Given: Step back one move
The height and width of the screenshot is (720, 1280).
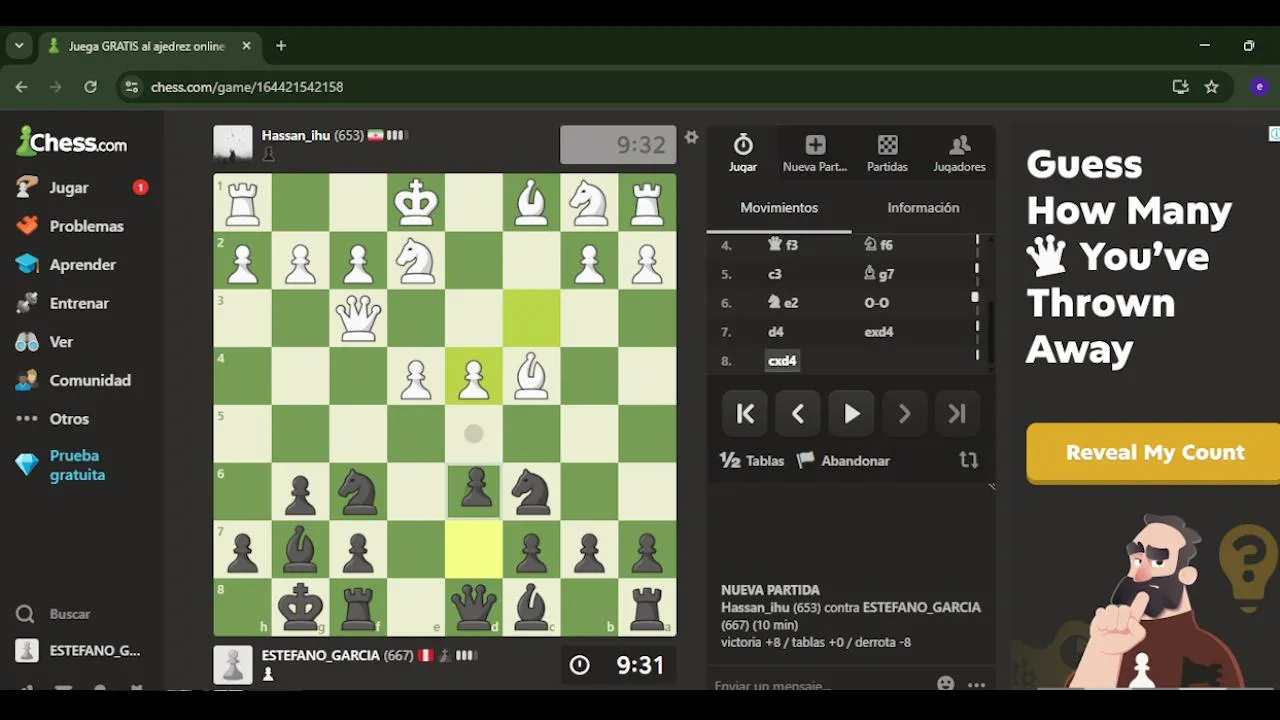Looking at the screenshot, I should [x=798, y=414].
